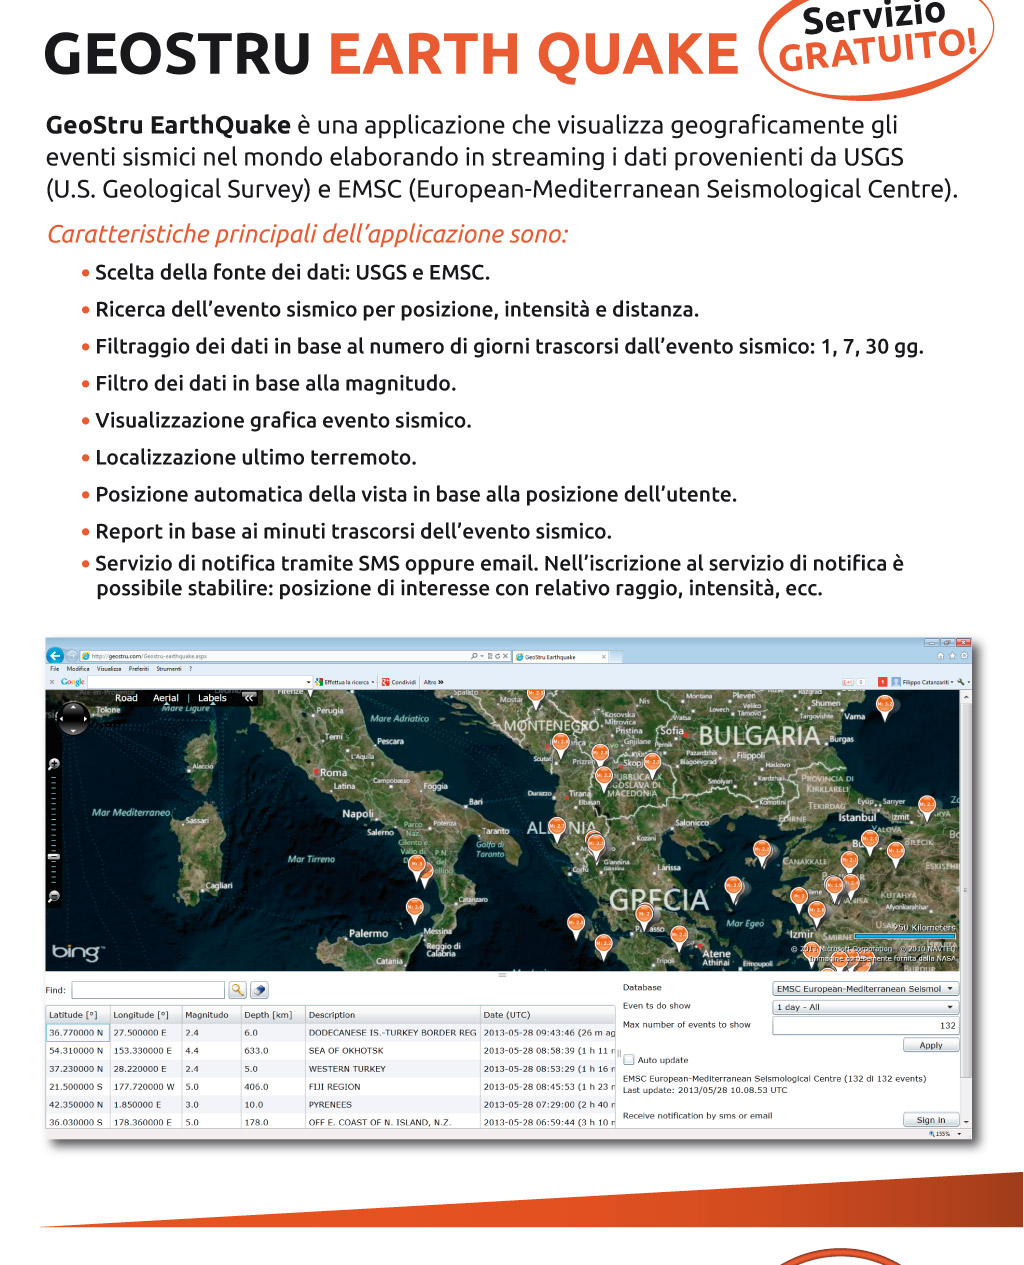Viewport: 1024px width, 1265px height.
Task: Select the FIJI REGION row
Action: [331, 1087]
